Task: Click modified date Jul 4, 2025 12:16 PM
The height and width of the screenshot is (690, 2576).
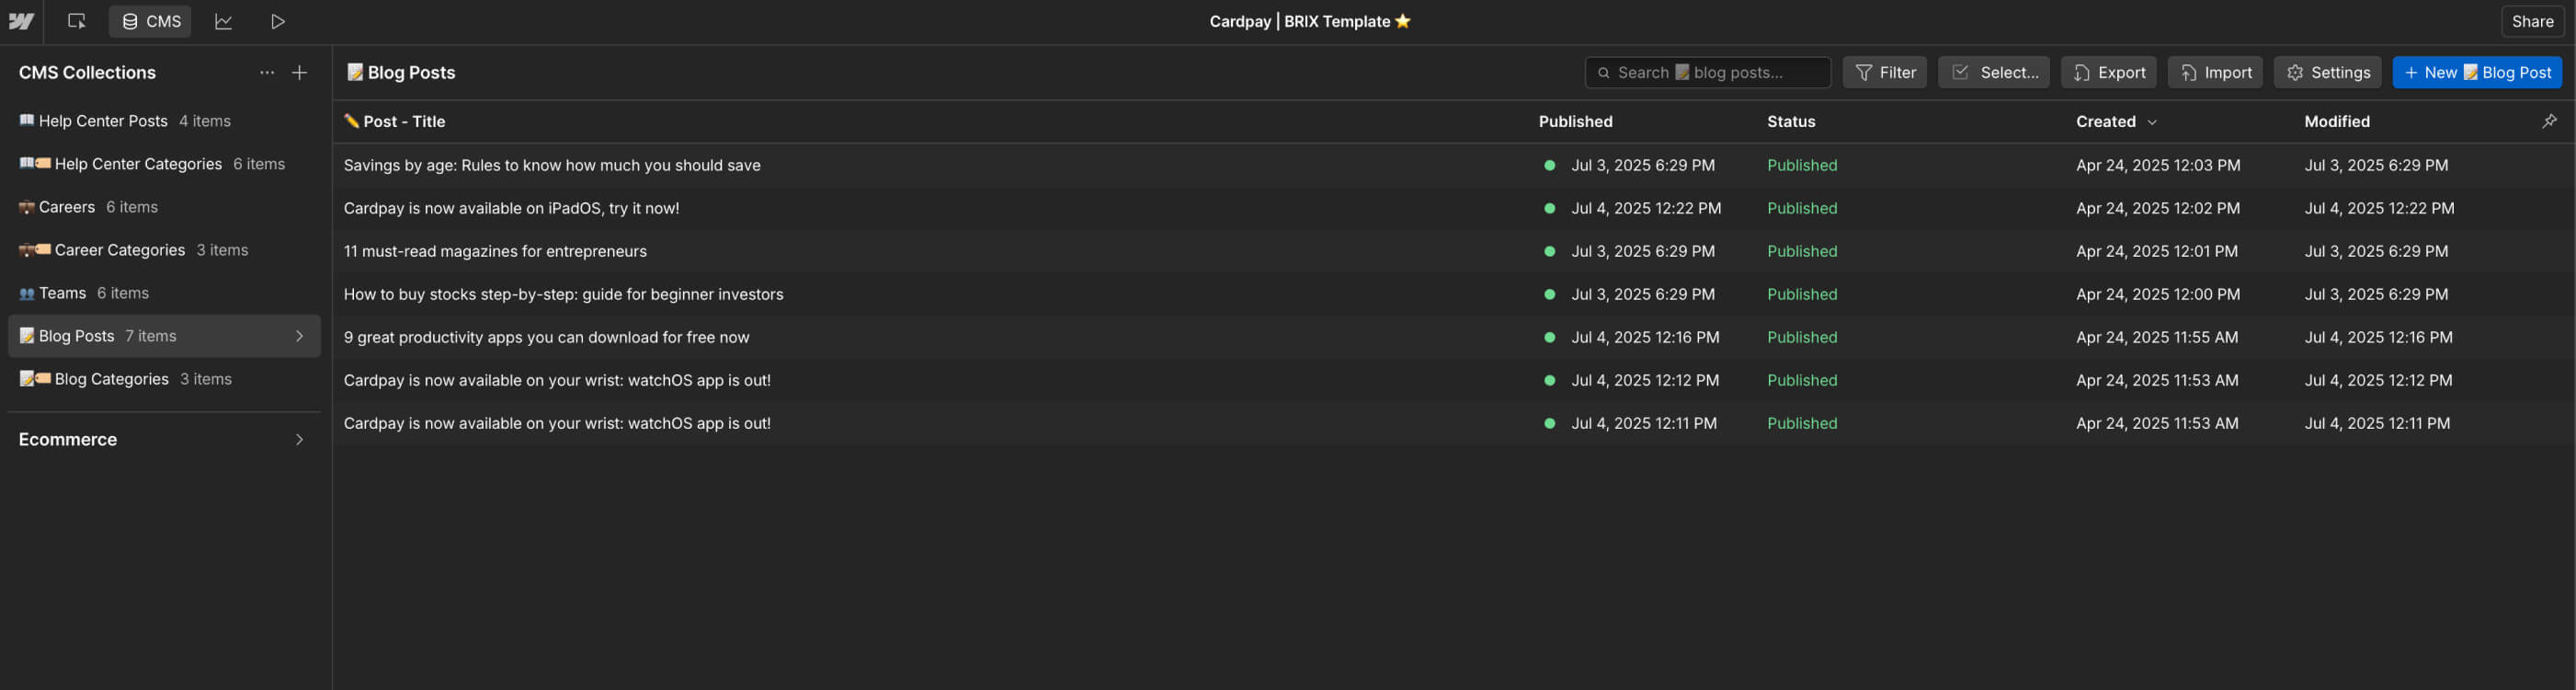Action: [2378, 337]
